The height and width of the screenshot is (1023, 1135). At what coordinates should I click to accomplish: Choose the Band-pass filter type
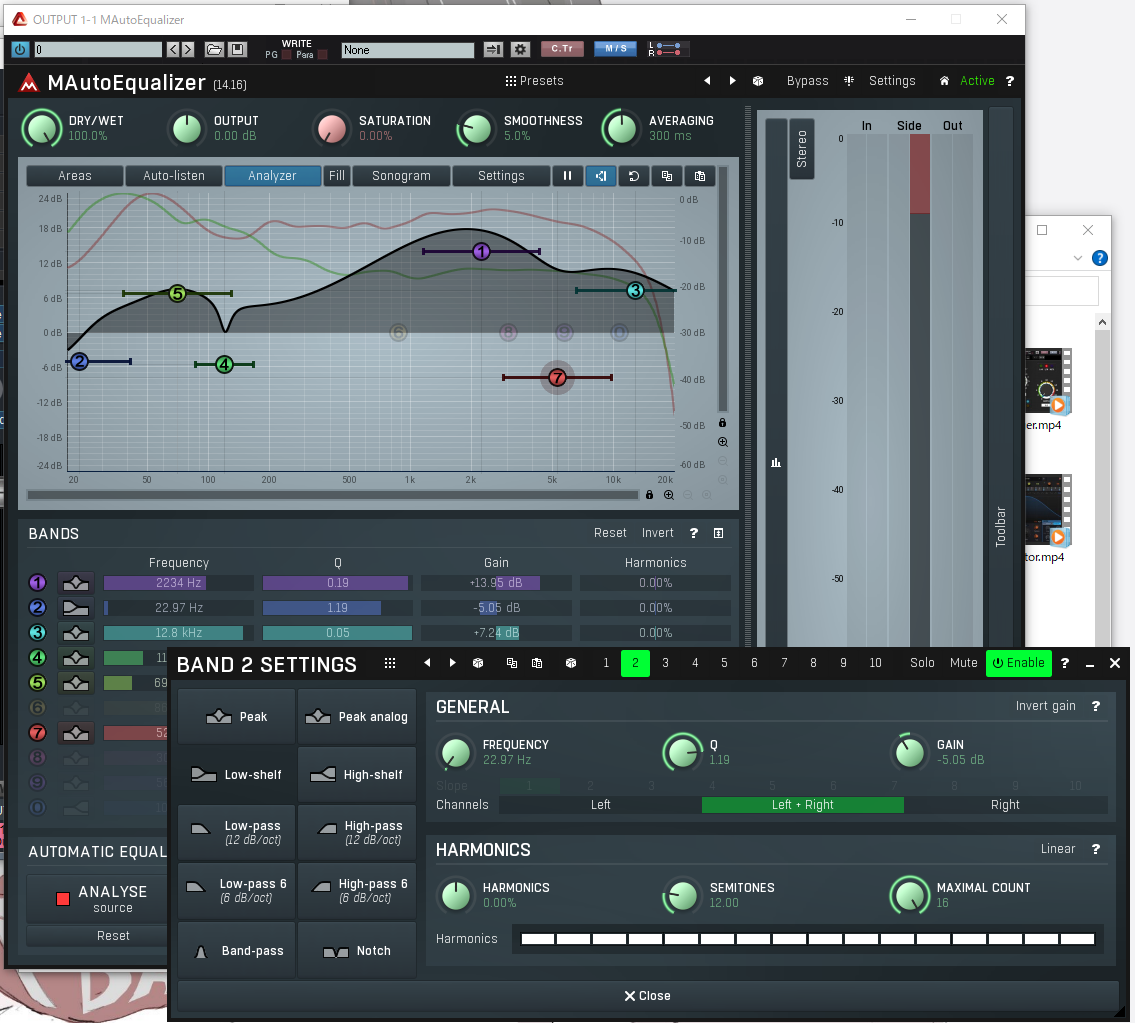pos(236,950)
